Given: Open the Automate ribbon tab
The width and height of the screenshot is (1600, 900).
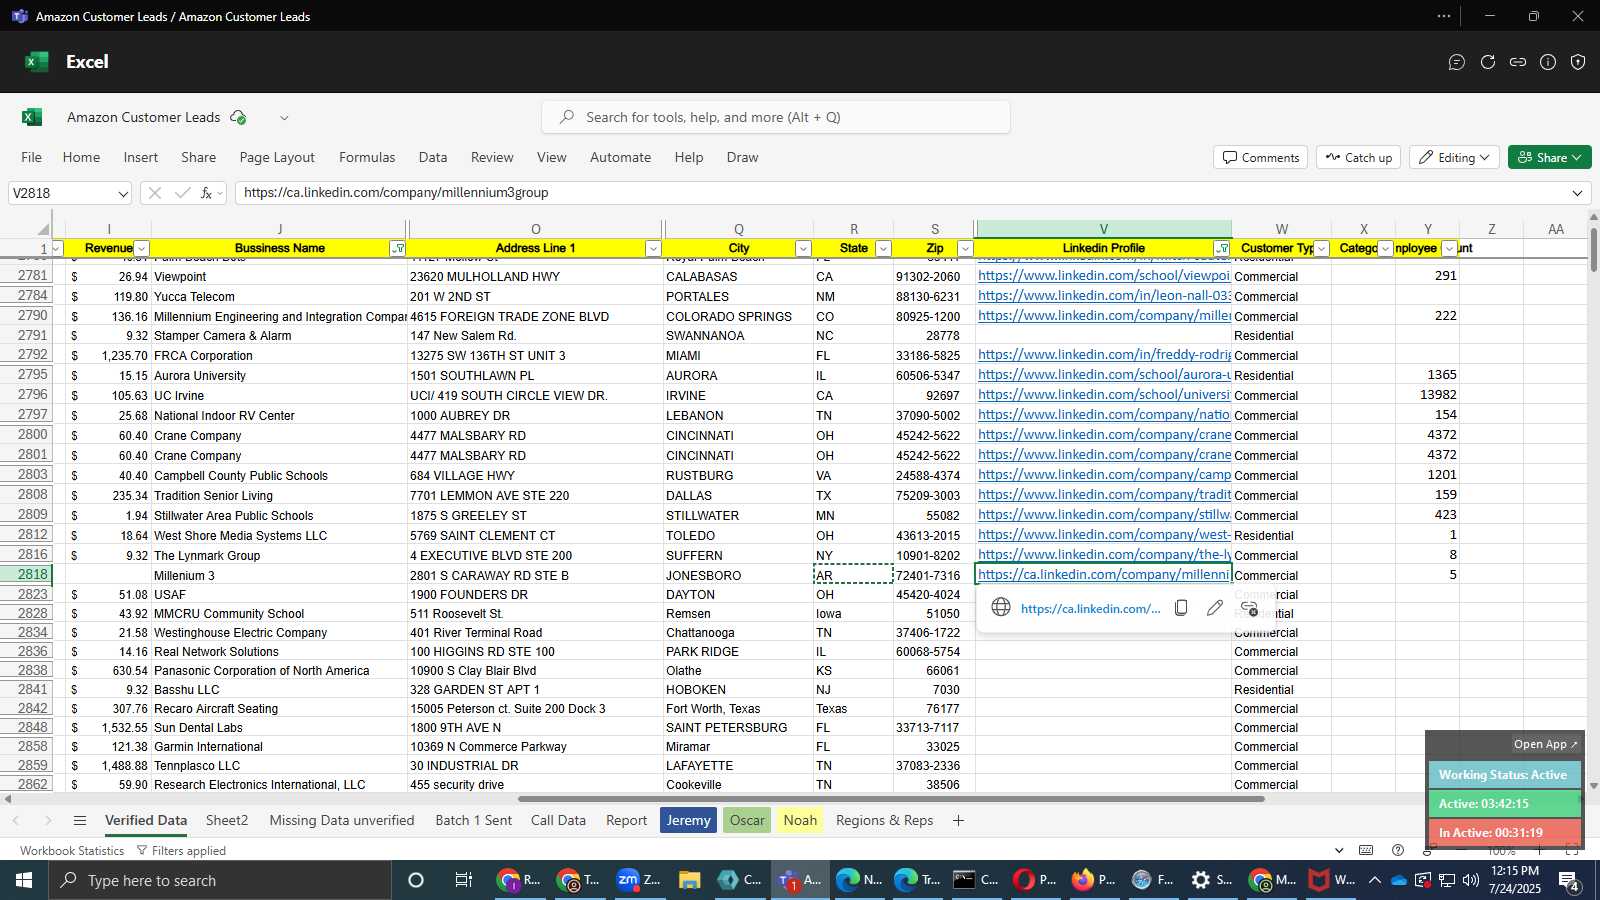Looking at the screenshot, I should [x=620, y=157].
